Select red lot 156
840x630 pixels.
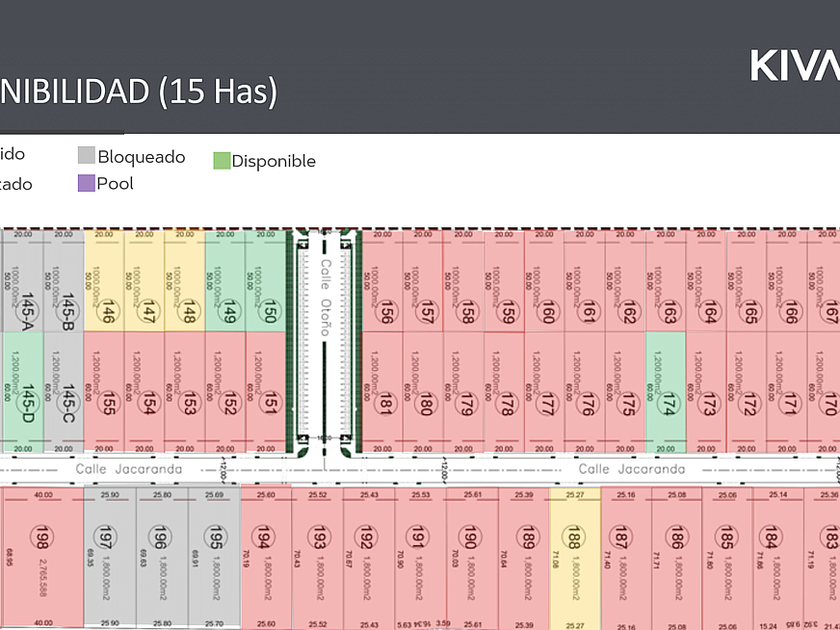point(382,281)
